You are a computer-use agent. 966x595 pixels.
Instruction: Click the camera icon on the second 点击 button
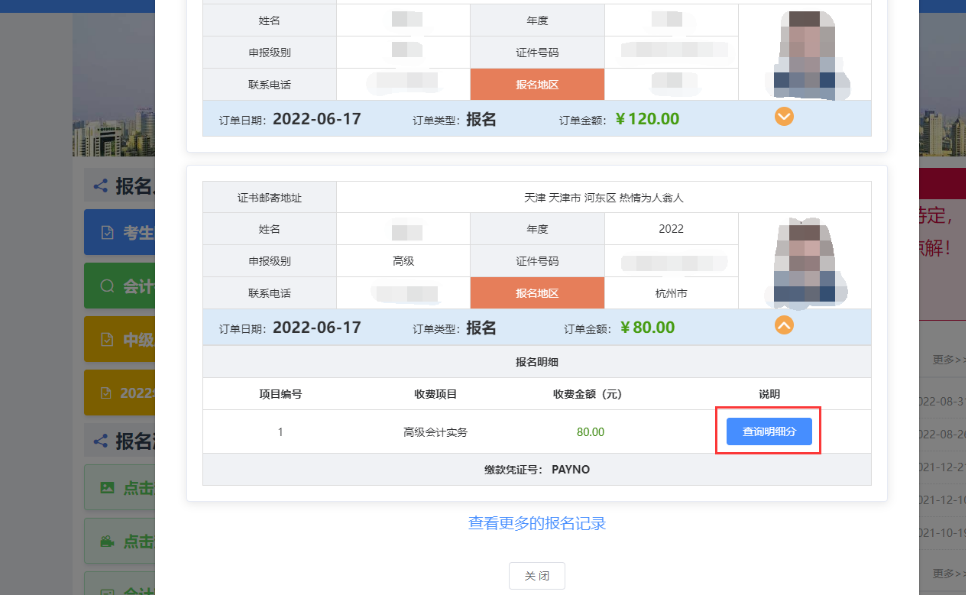coord(108,542)
